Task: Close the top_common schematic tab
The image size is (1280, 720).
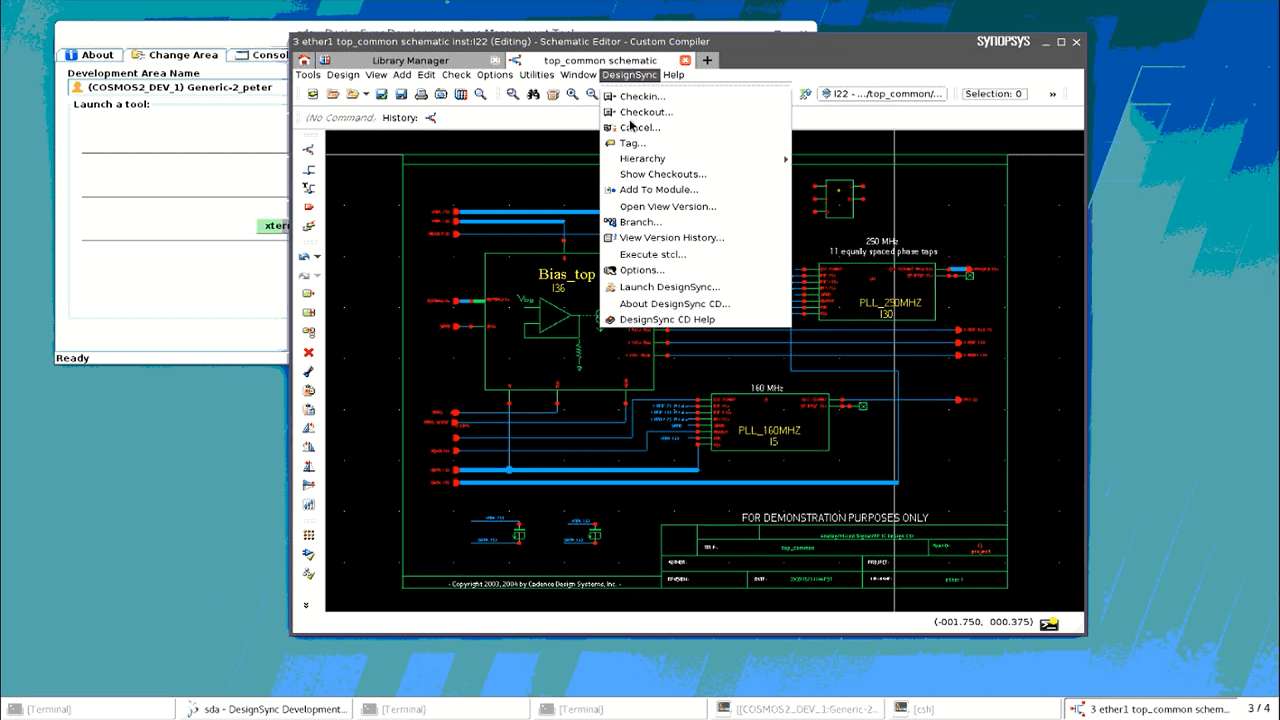Action: click(x=685, y=61)
